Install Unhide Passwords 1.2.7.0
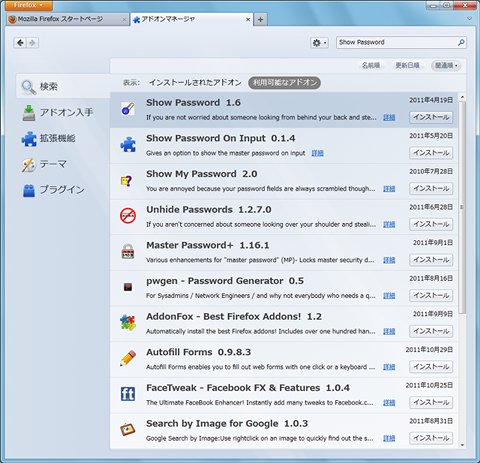The image size is (480, 463). pos(431,224)
